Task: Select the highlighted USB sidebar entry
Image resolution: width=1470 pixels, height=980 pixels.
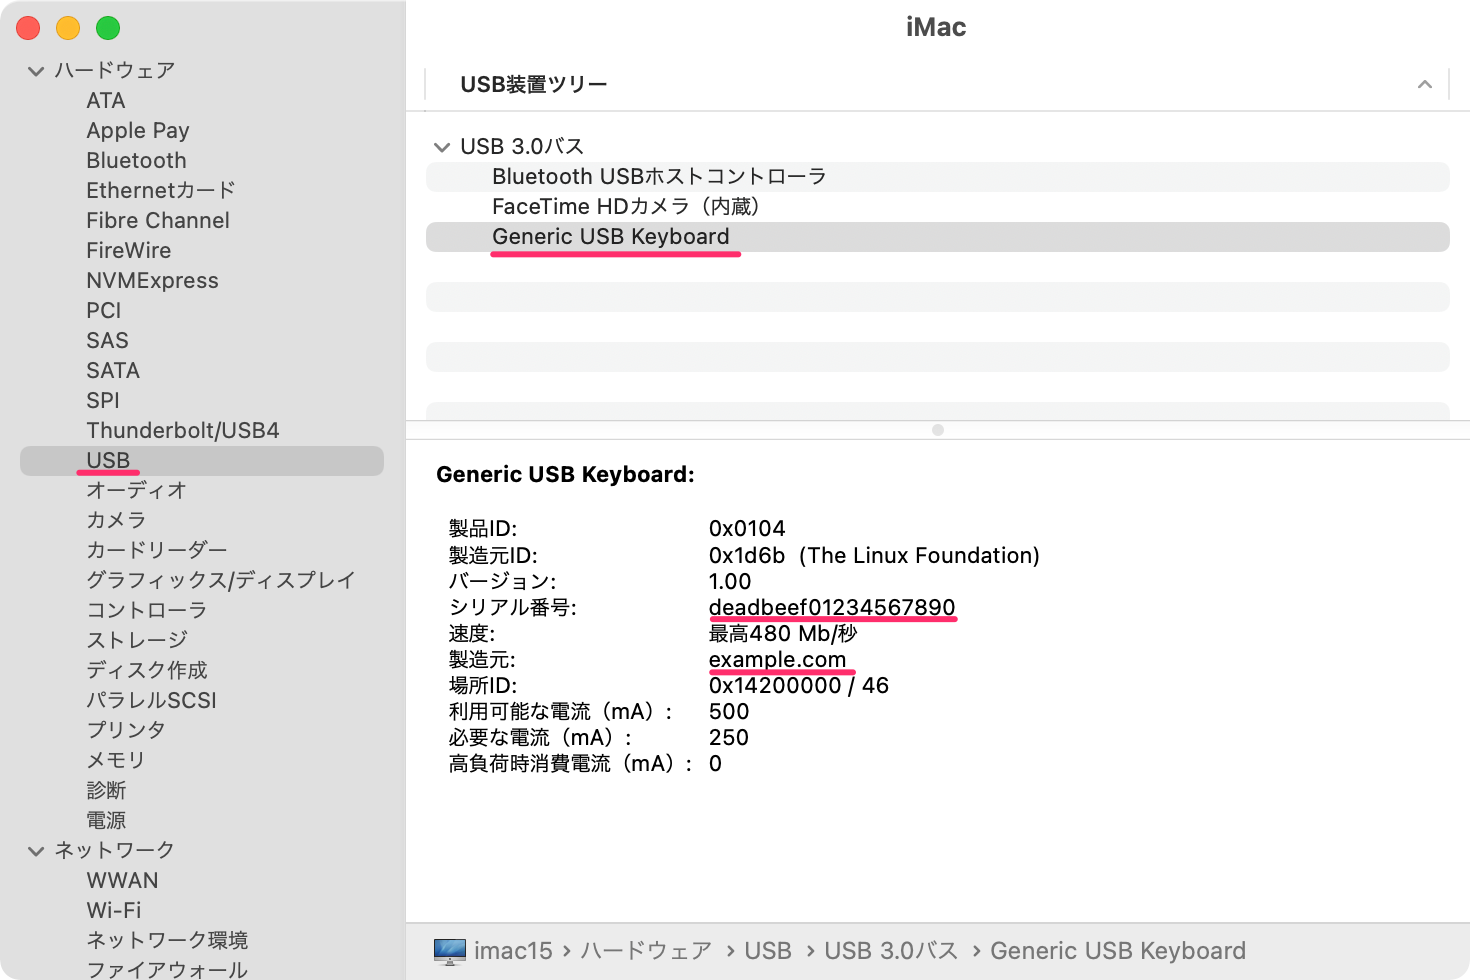Action: (108, 460)
